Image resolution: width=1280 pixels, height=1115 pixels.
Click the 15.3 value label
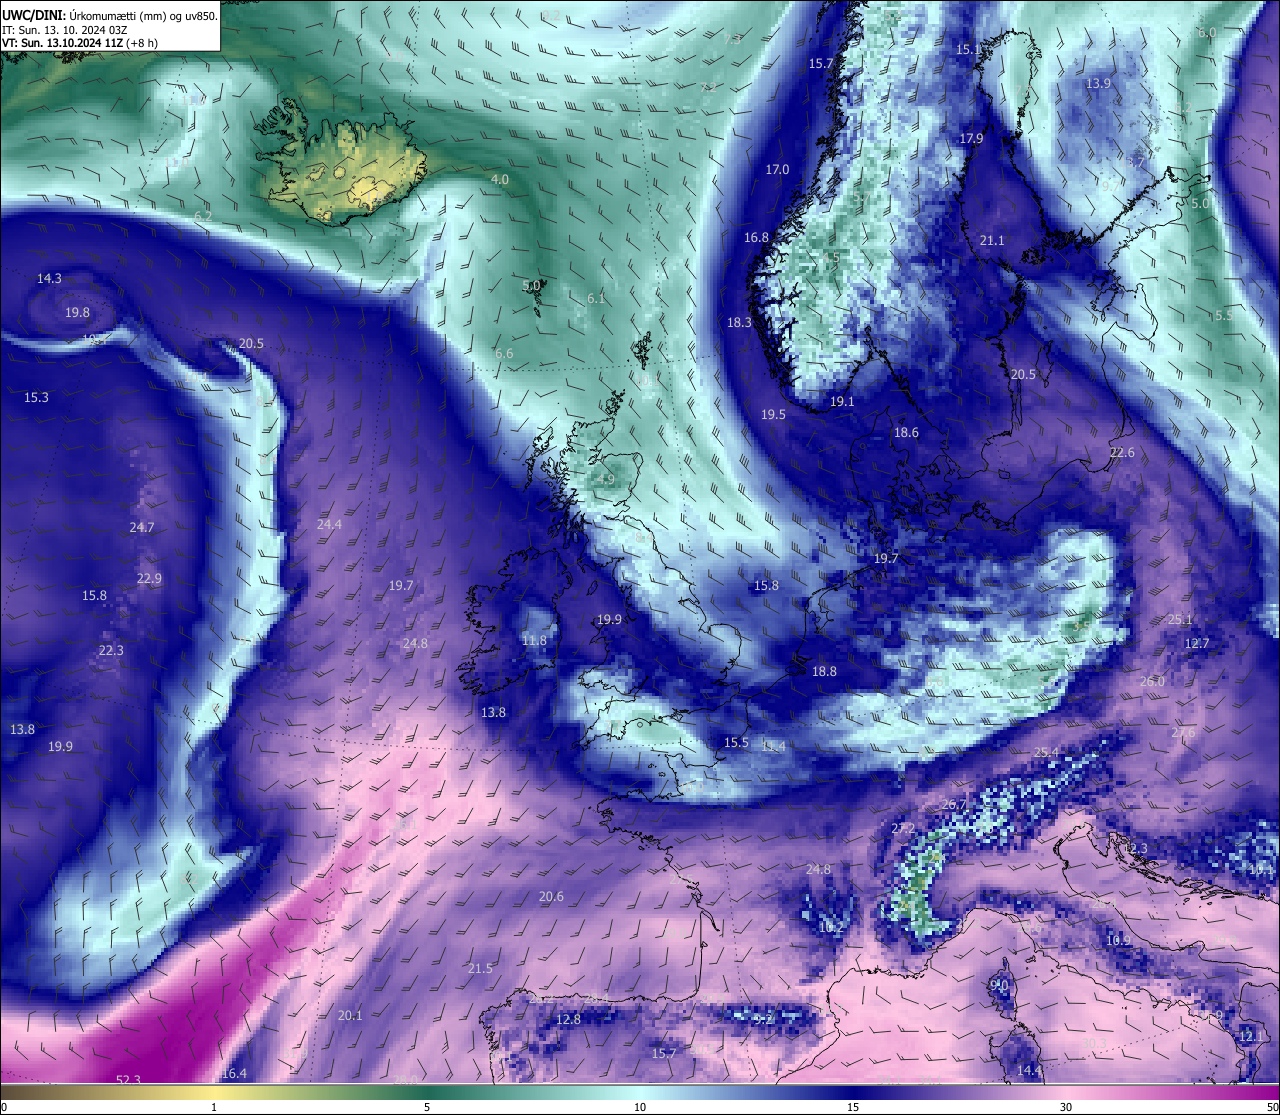click(36, 398)
